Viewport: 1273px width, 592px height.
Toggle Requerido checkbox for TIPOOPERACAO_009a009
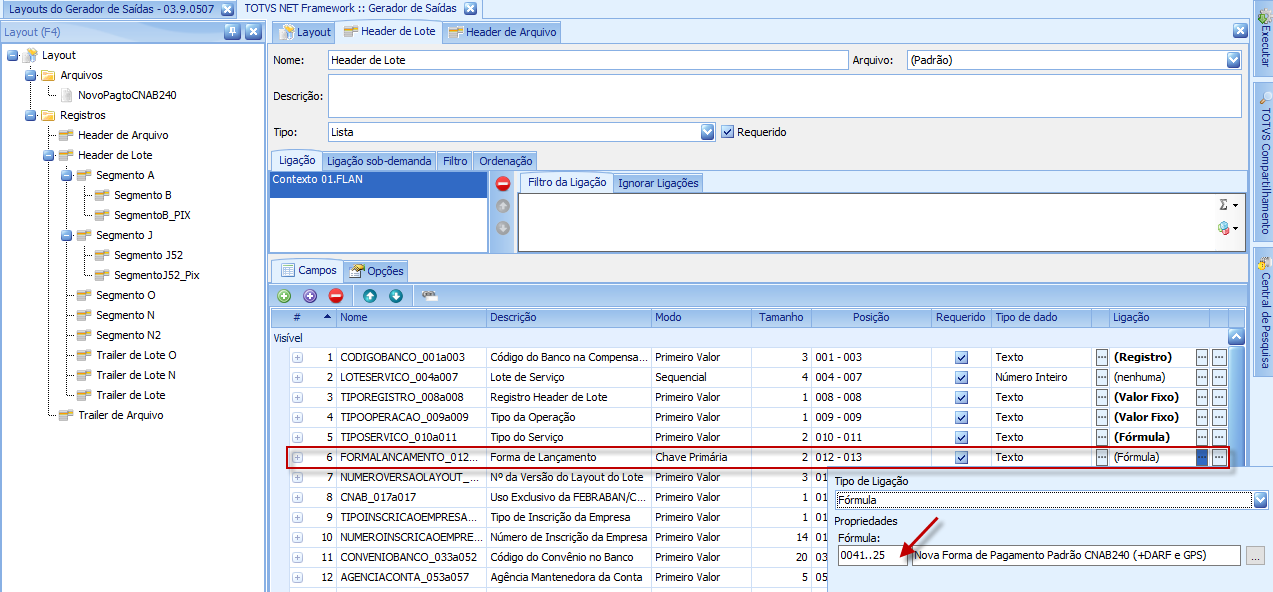(x=961, y=417)
